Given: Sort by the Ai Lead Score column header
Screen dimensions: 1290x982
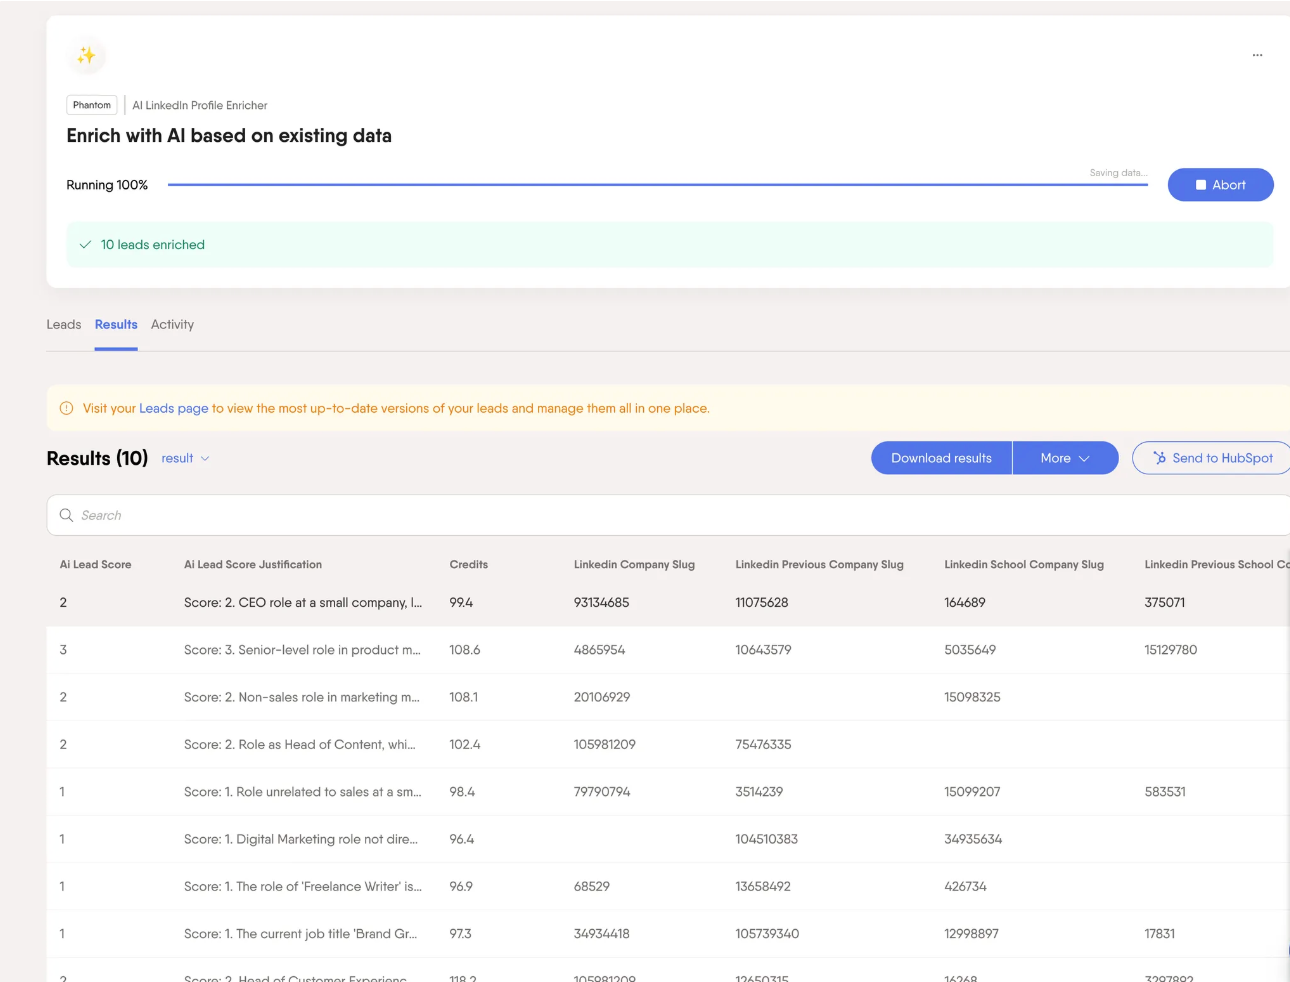Looking at the screenshot, I should pos(96,565).
